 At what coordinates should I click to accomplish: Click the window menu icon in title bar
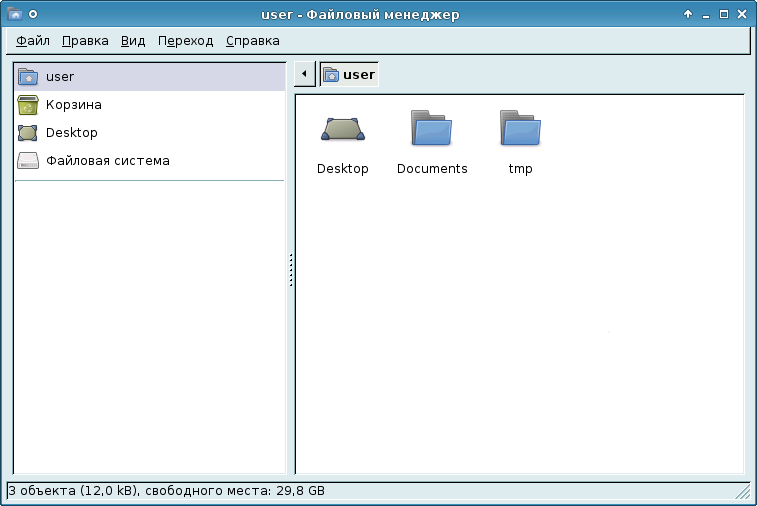click(x=15, y=14)
